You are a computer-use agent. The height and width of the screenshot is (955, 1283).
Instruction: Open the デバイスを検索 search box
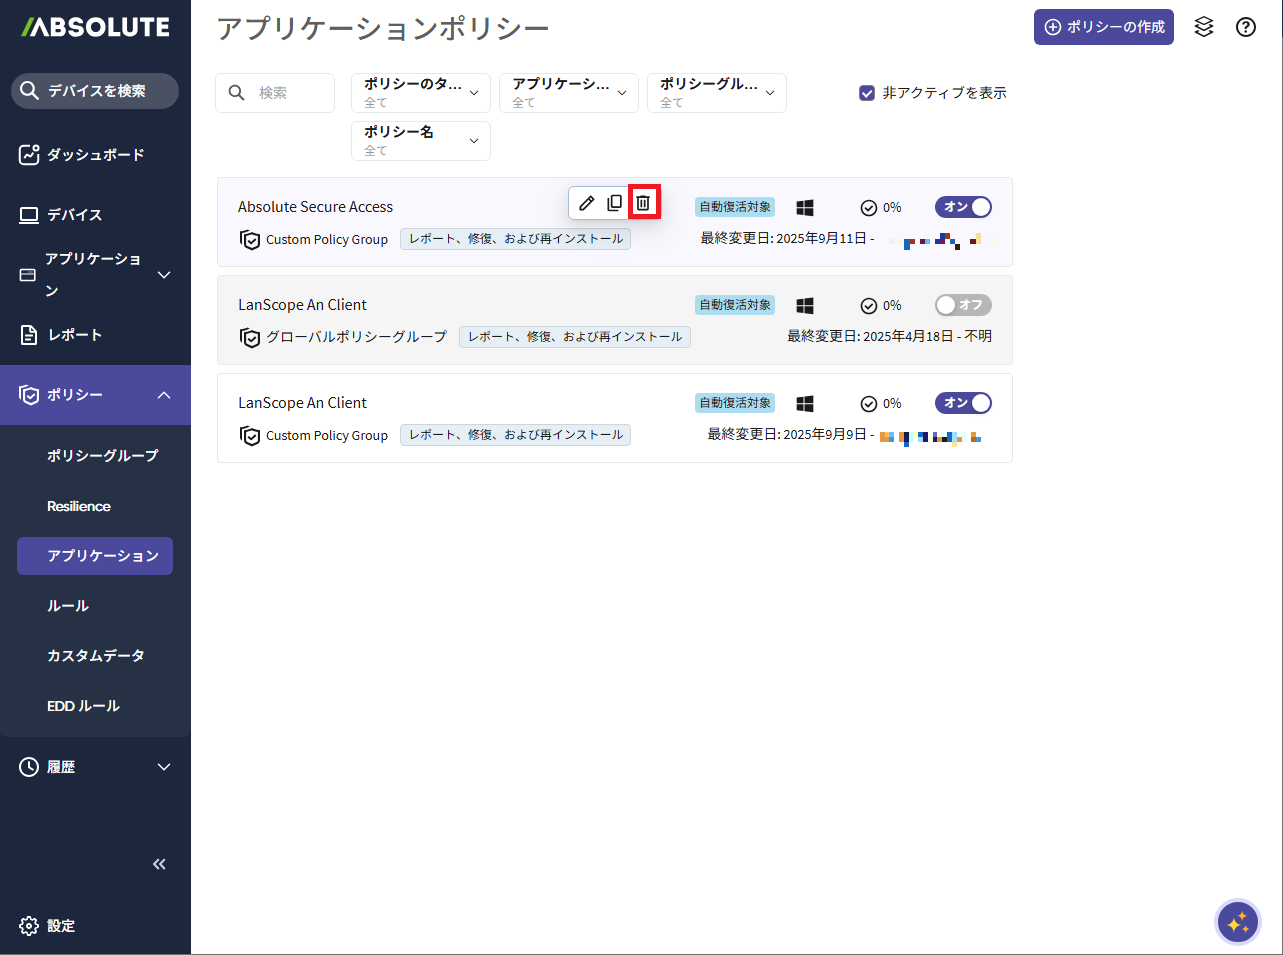(x=95, y=91)
